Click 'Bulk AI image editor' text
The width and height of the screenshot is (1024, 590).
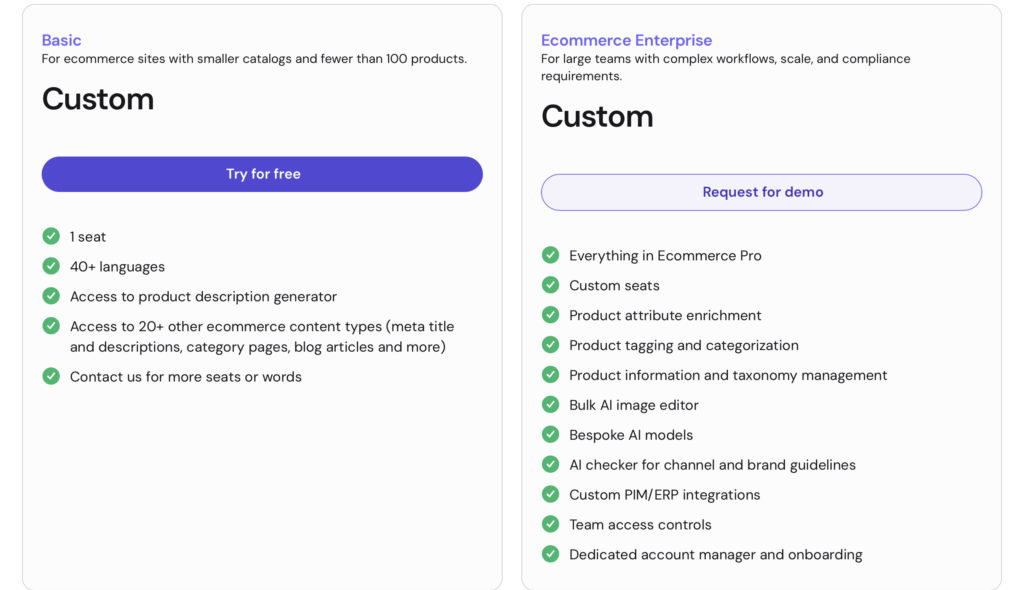click(633, 405)
